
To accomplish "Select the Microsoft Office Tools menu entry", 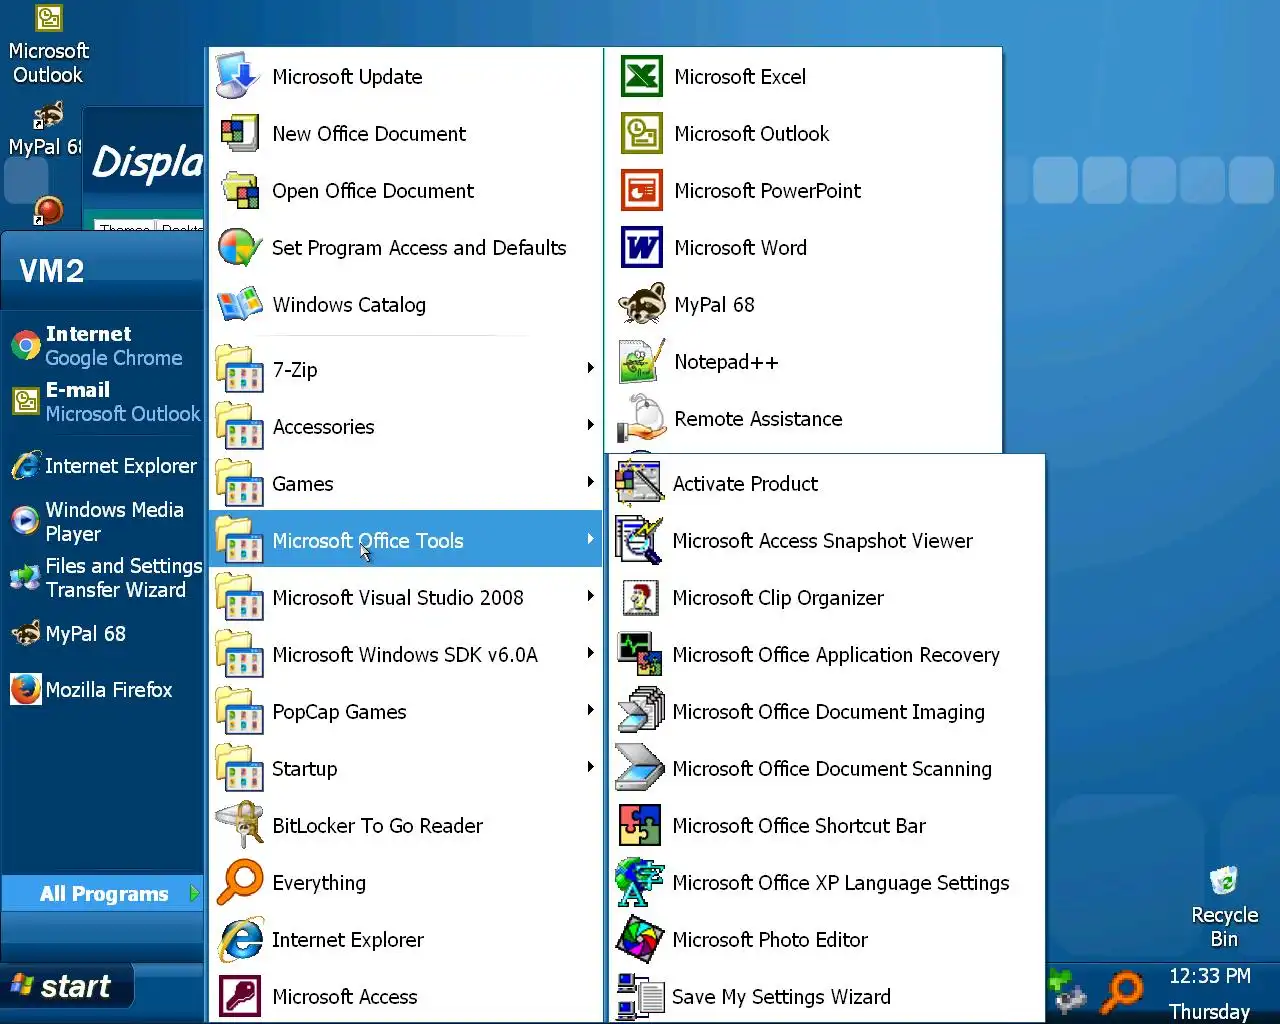I will [405, 541].
